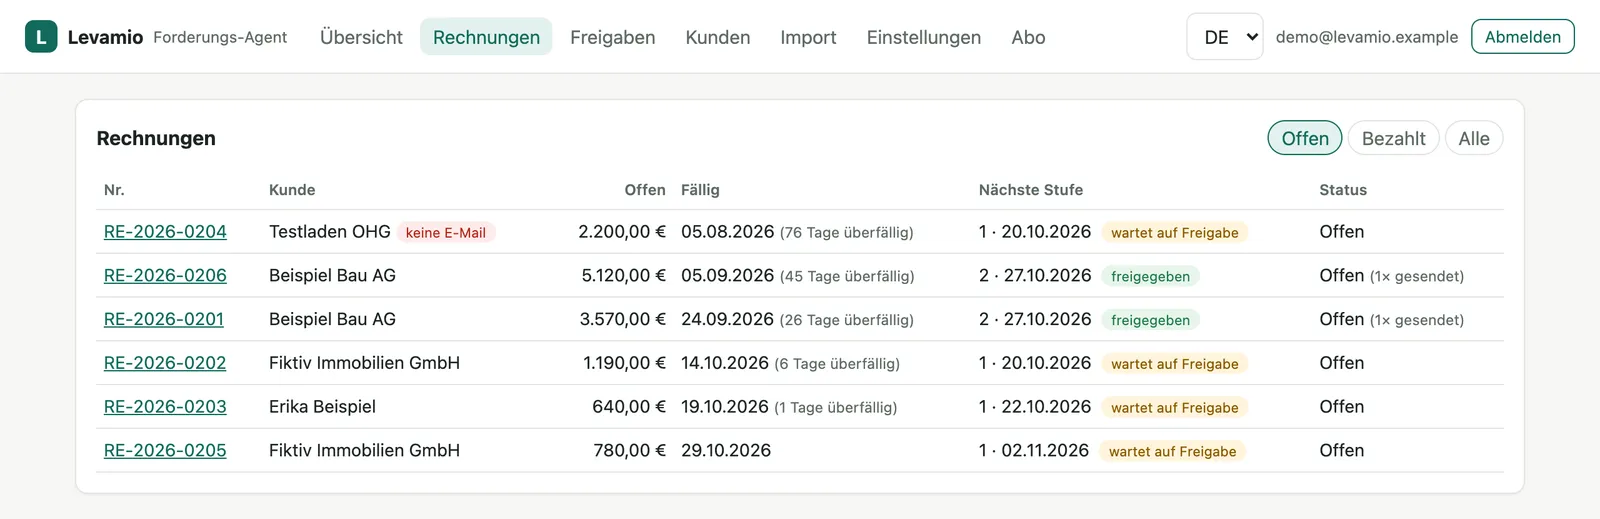
Task: Open the Übersicht page
Action: [x=361, y=37]
